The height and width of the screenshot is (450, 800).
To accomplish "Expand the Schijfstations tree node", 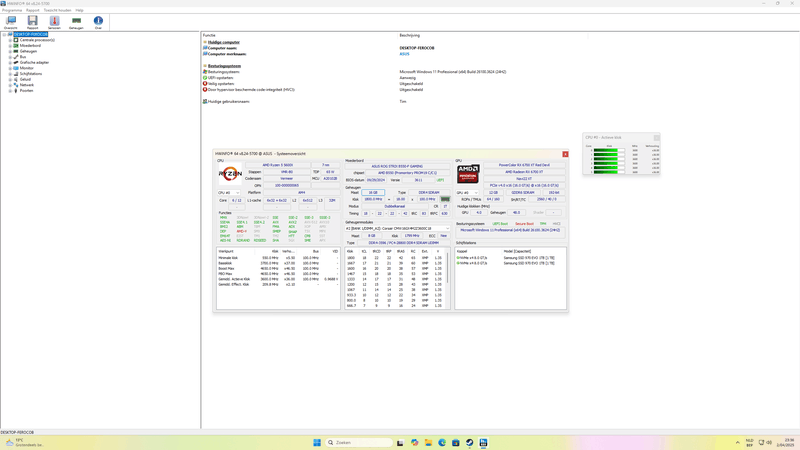I will click(10, 73).
